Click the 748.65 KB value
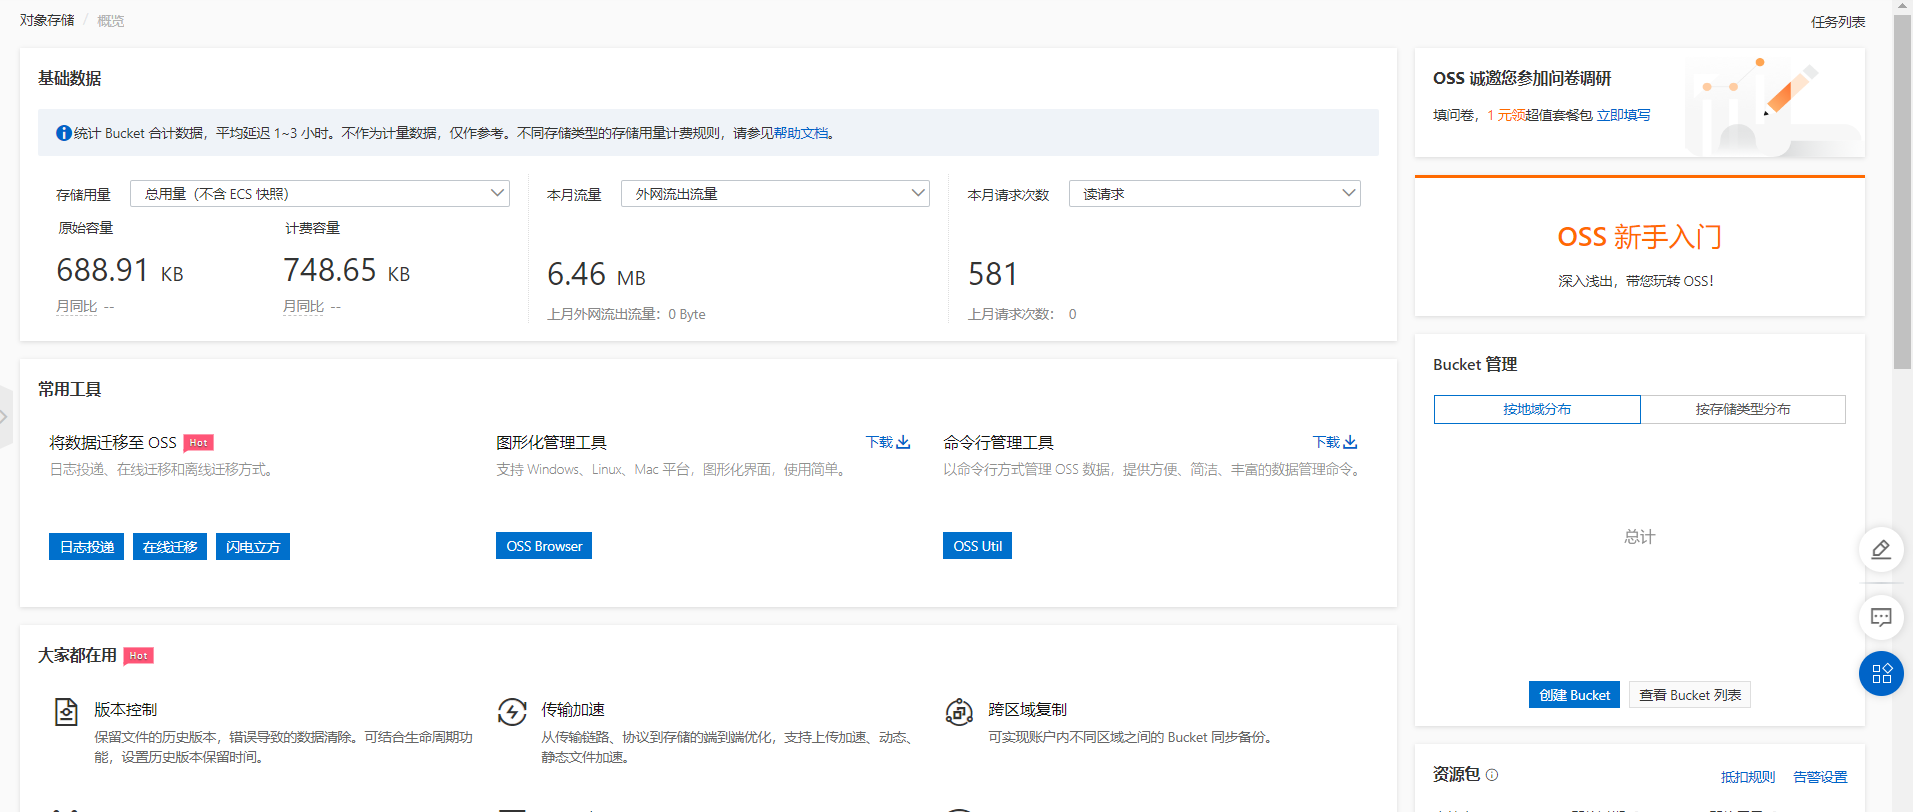The image size is (1913, 812). [347, 270]
